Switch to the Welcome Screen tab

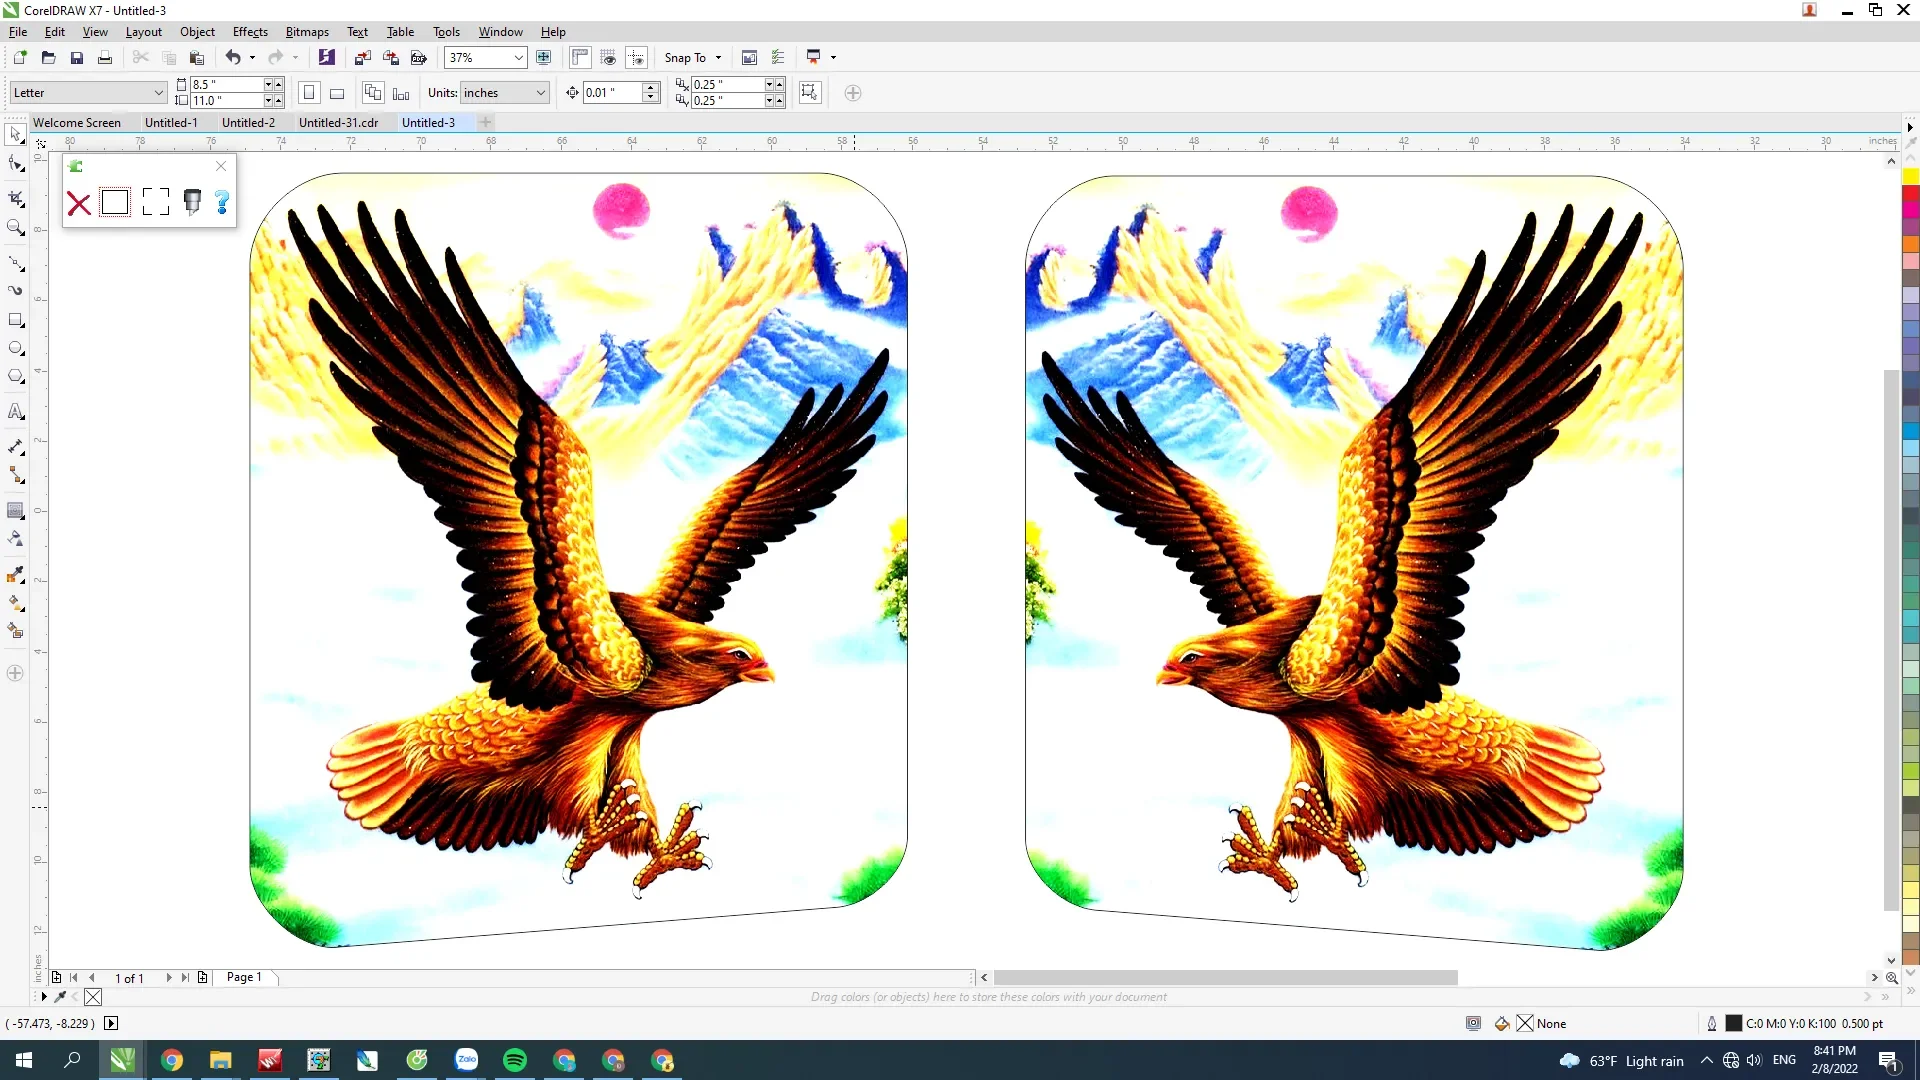(x=77, y=123)
